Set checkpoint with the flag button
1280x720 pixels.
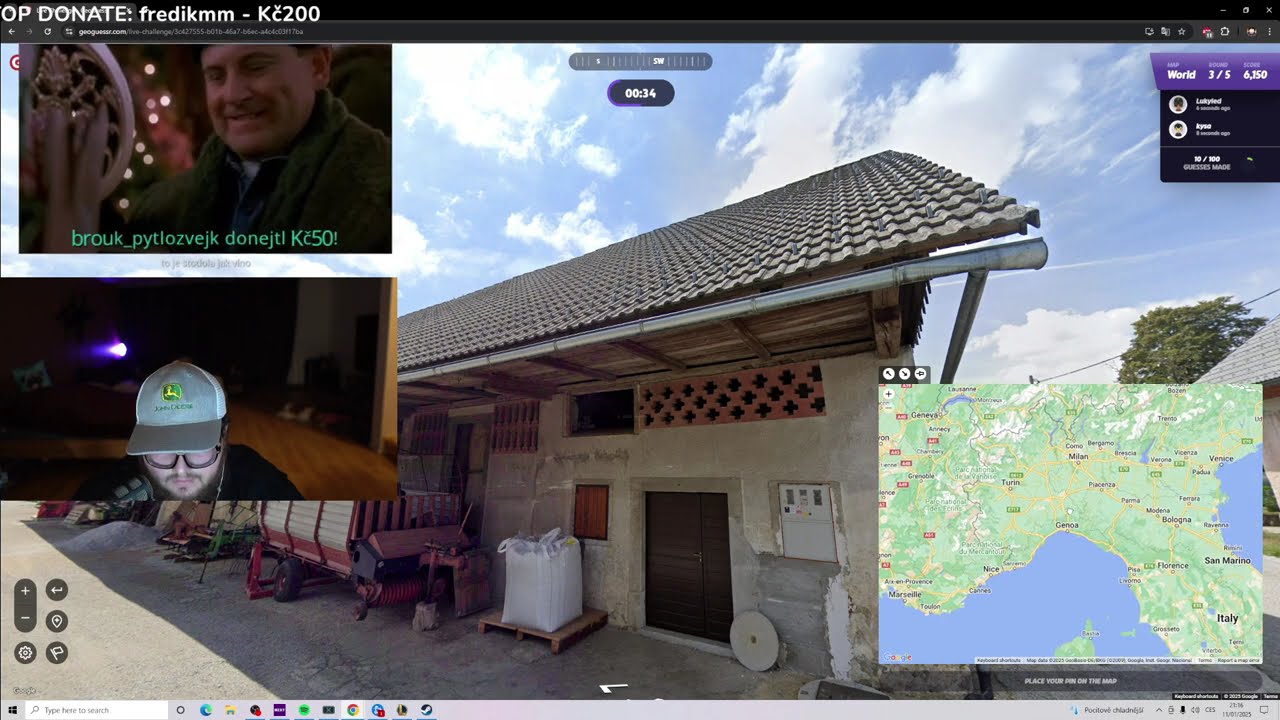click(56, 653)
